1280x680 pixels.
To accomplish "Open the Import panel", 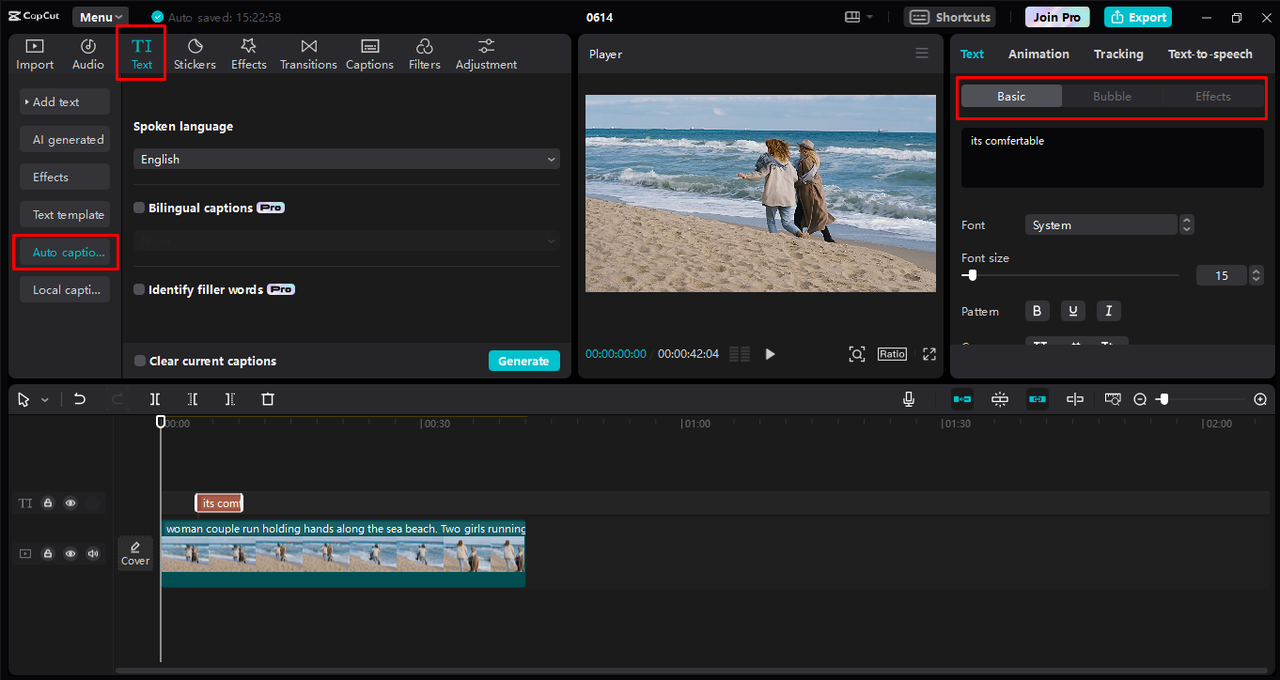I will pyautogui.click(x=35, y=54).
